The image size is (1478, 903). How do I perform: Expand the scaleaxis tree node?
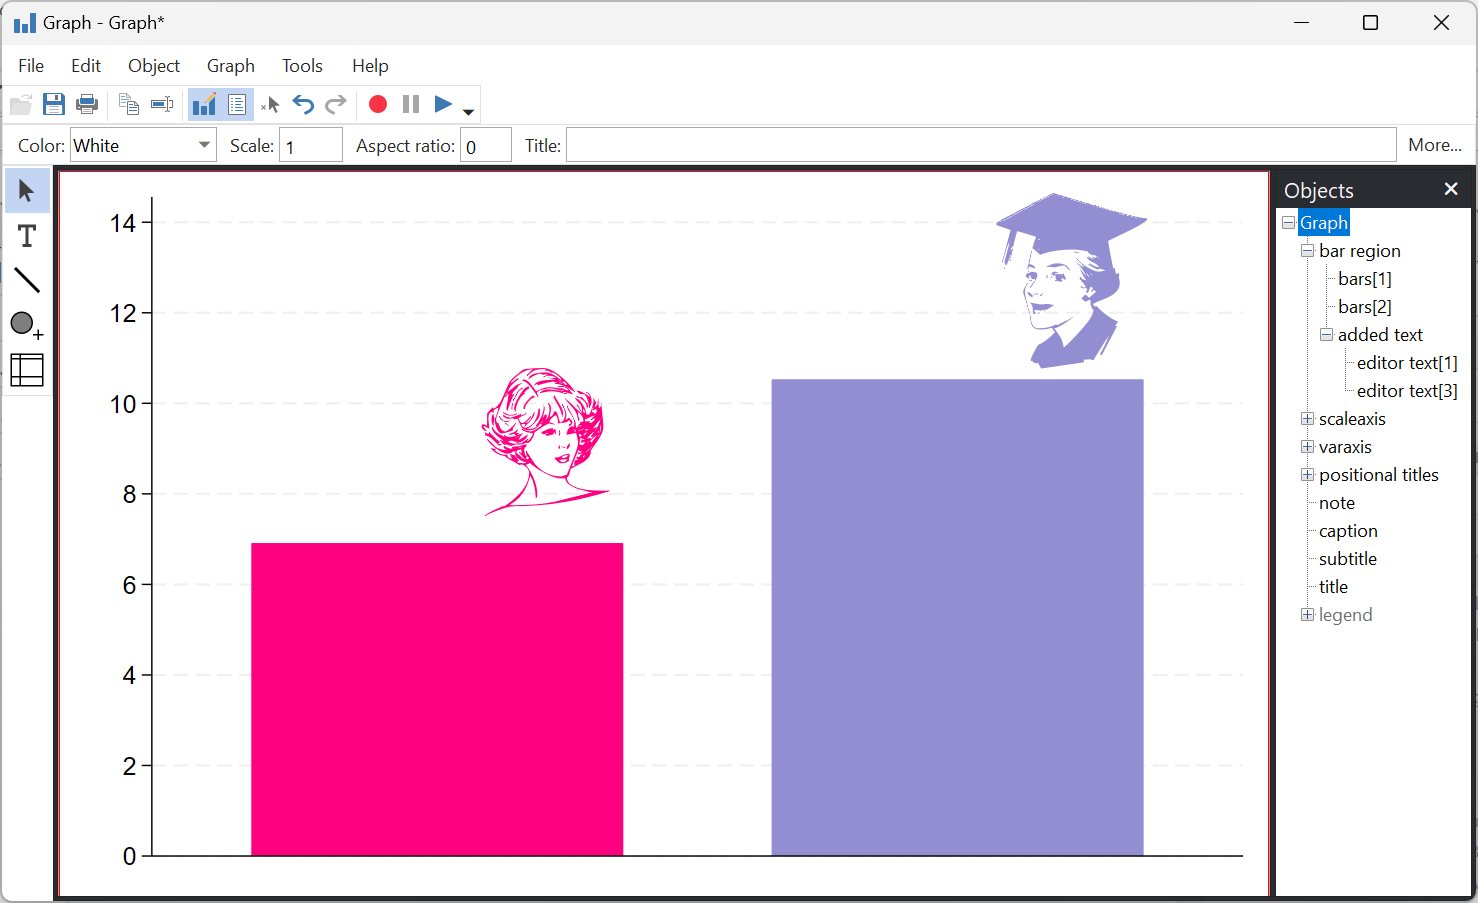1307,419
